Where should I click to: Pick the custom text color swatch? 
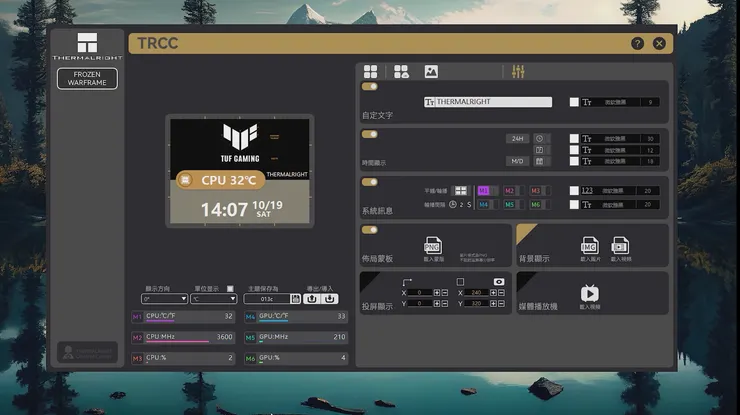[574, 102]
